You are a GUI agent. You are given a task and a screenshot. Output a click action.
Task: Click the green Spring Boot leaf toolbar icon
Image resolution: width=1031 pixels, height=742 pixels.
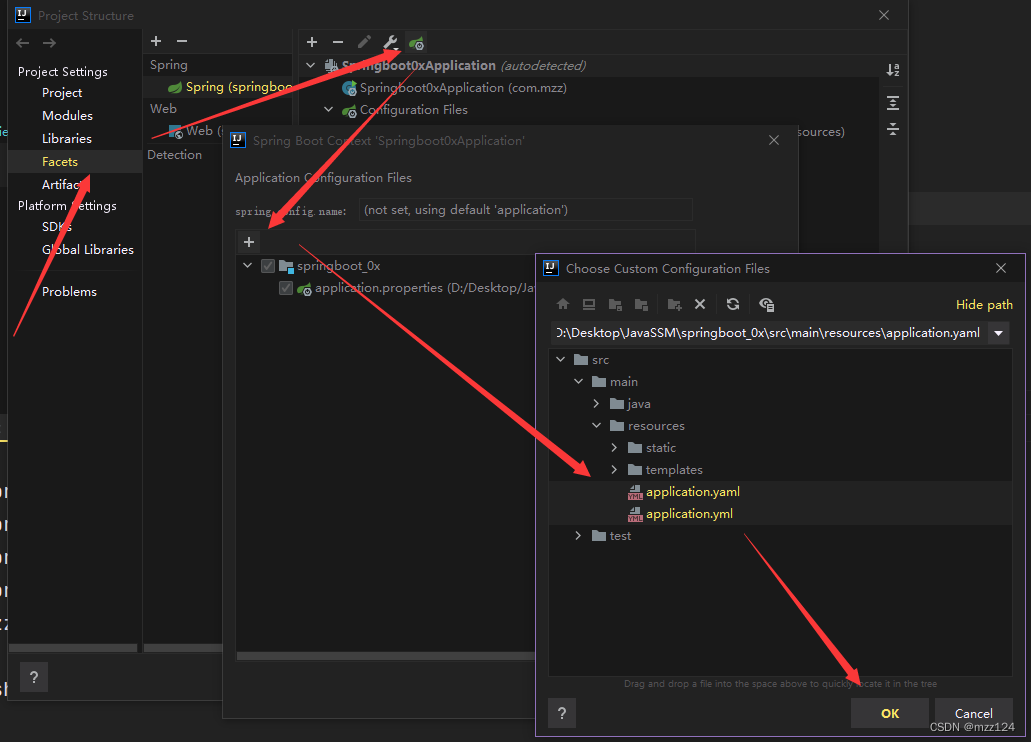click(416, 43)
